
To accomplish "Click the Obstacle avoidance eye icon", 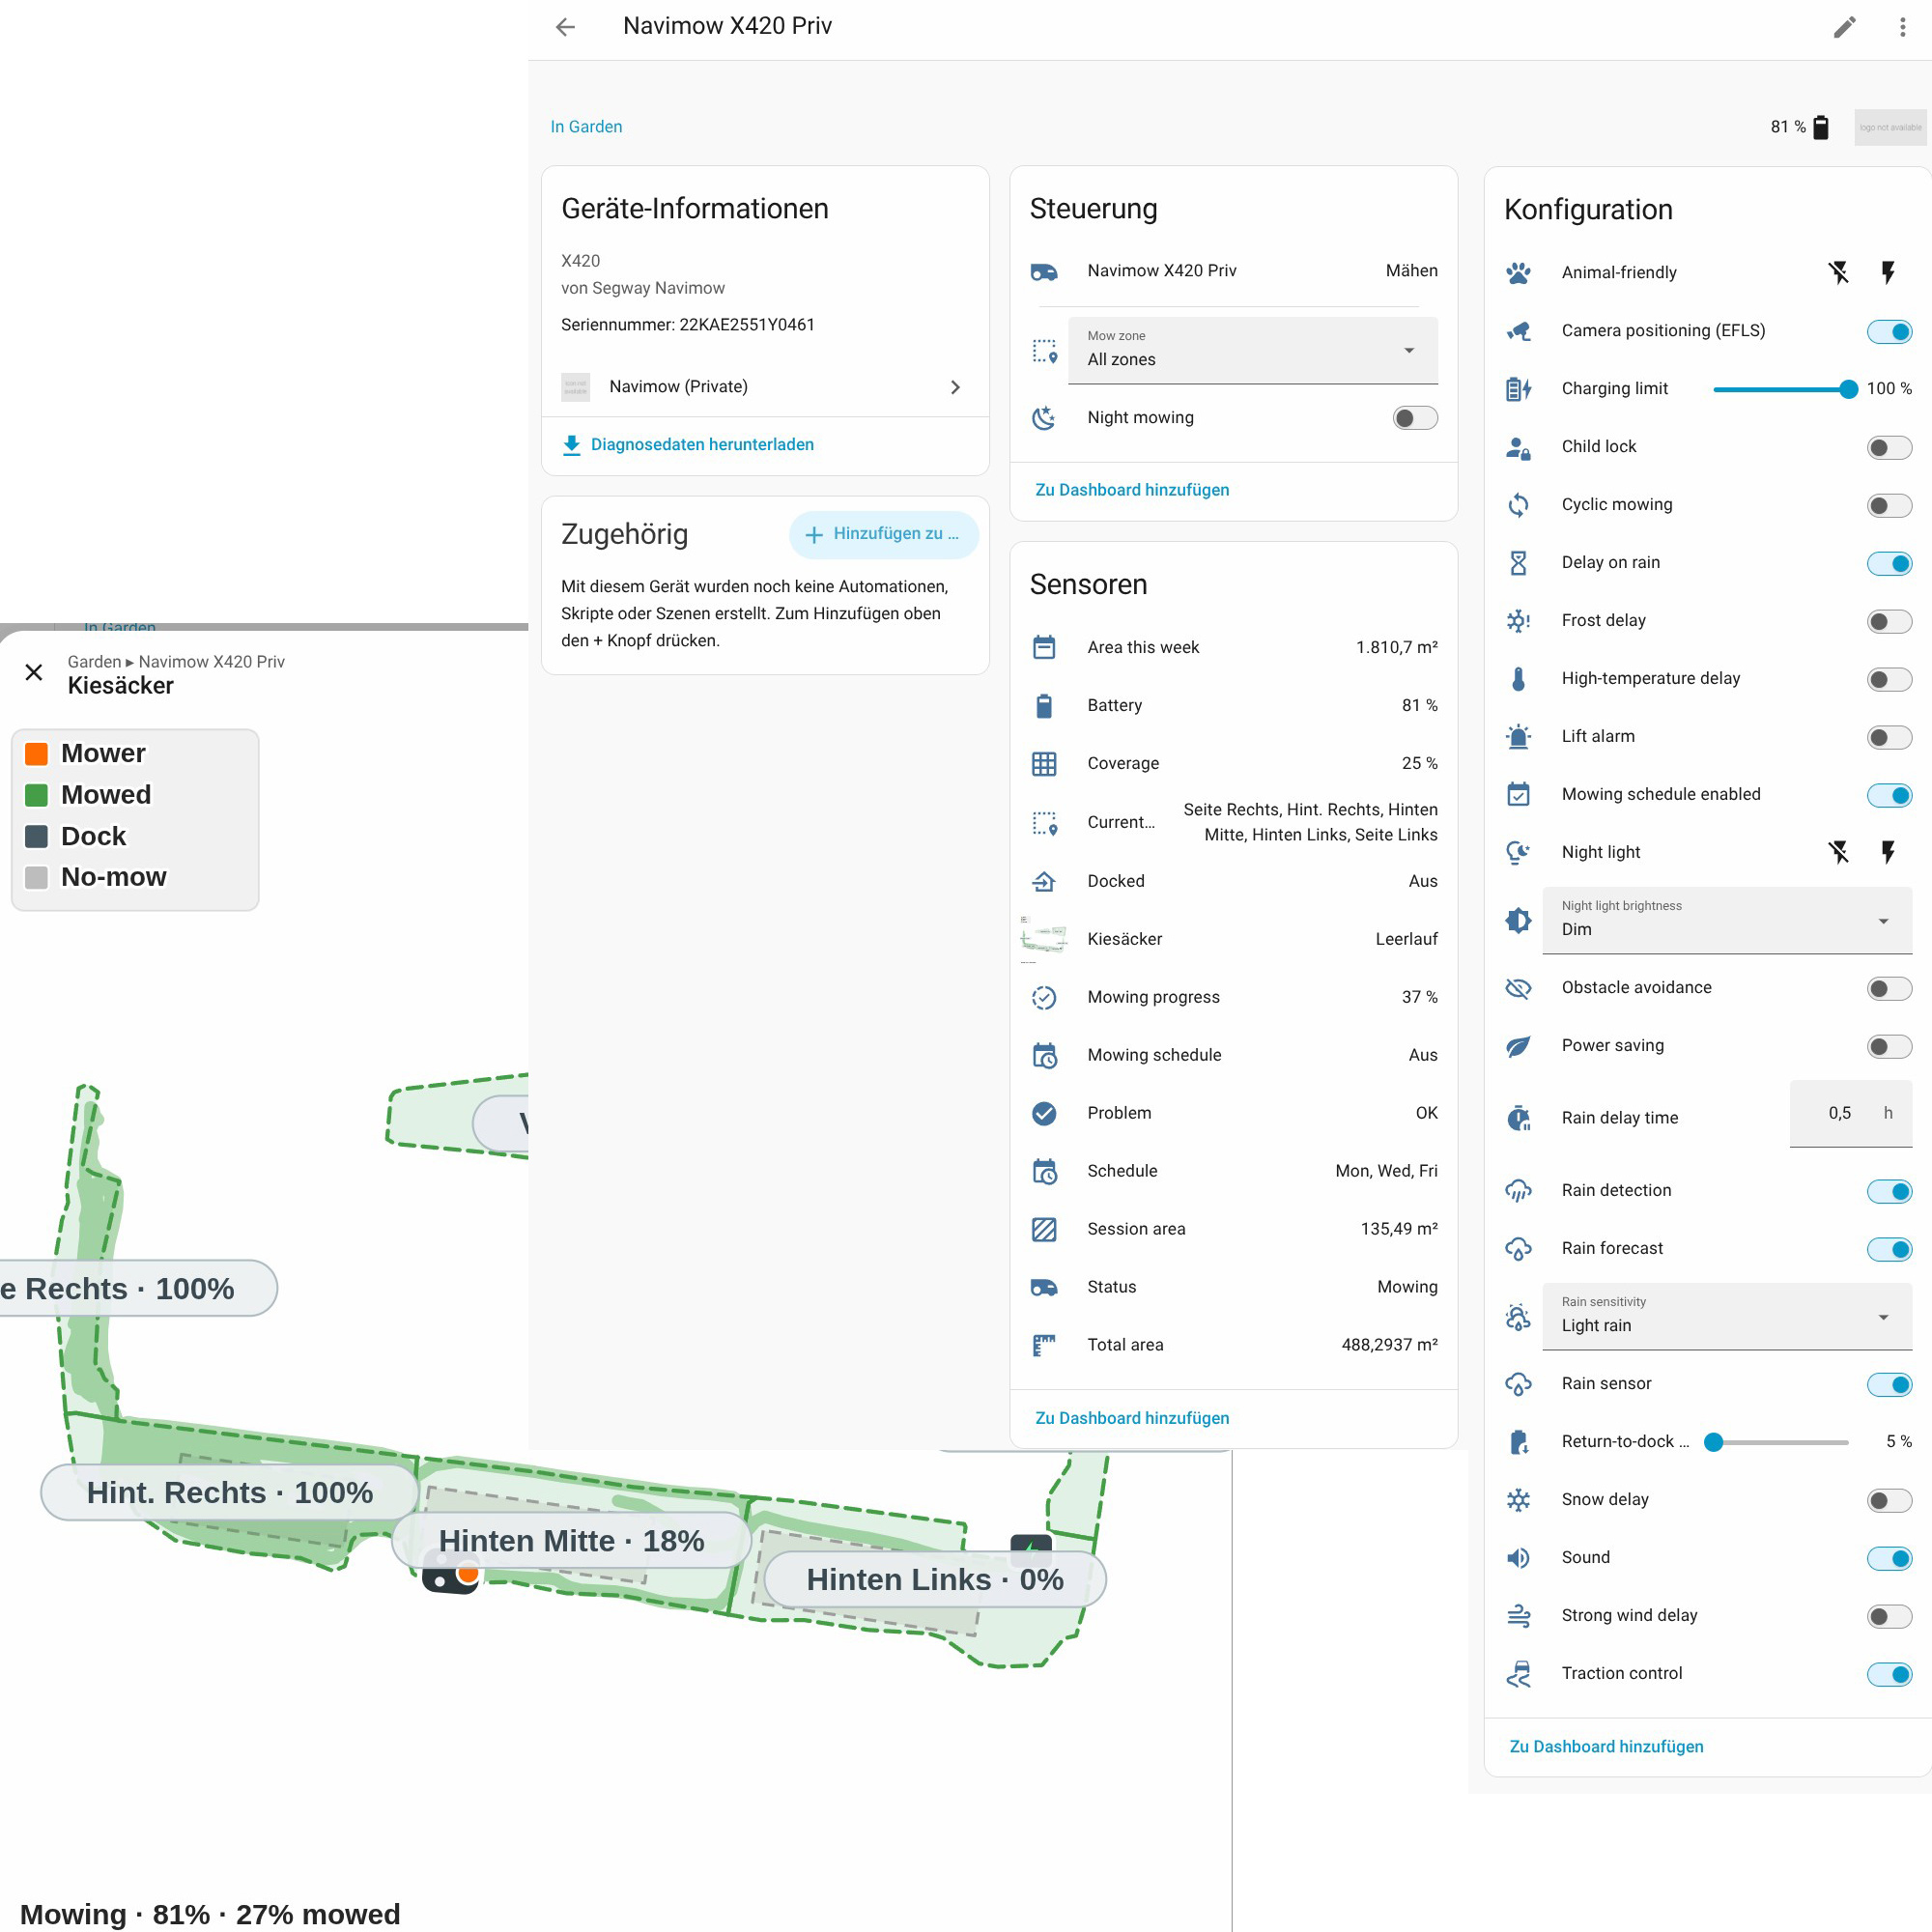I will point(1518,987).
